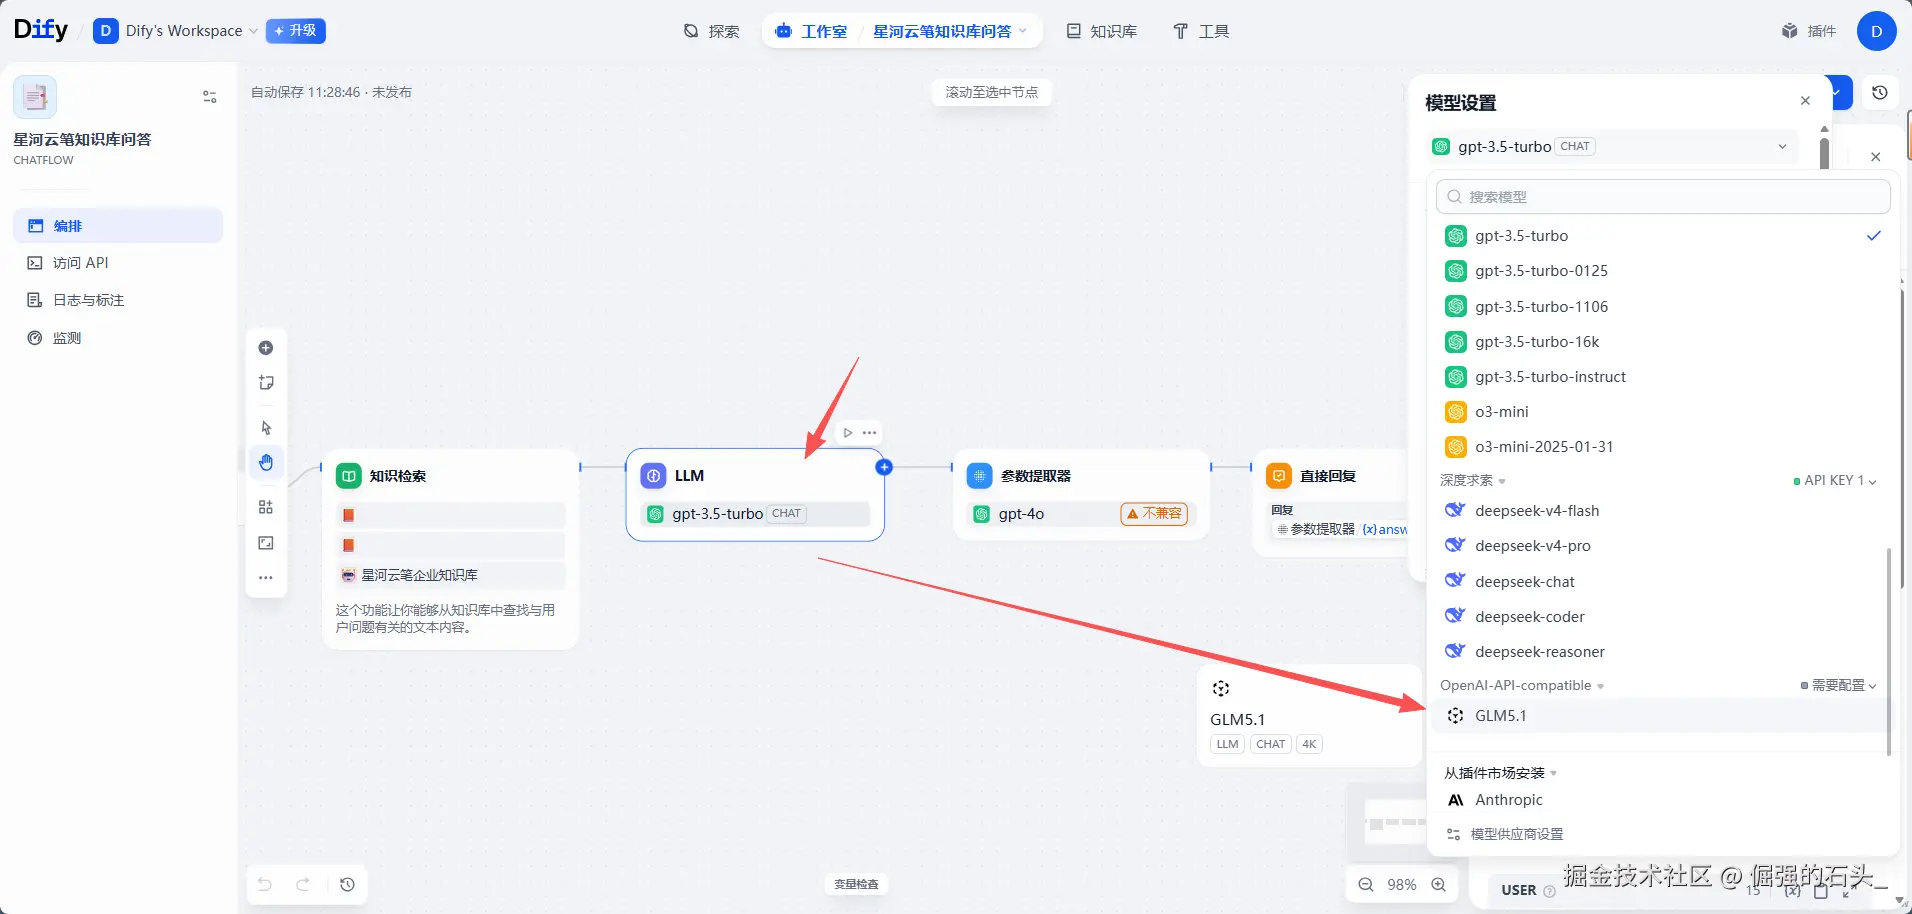Open 日志与标注 in the sidebar
The image size is (1912, 914).
(x=118, y=300)
